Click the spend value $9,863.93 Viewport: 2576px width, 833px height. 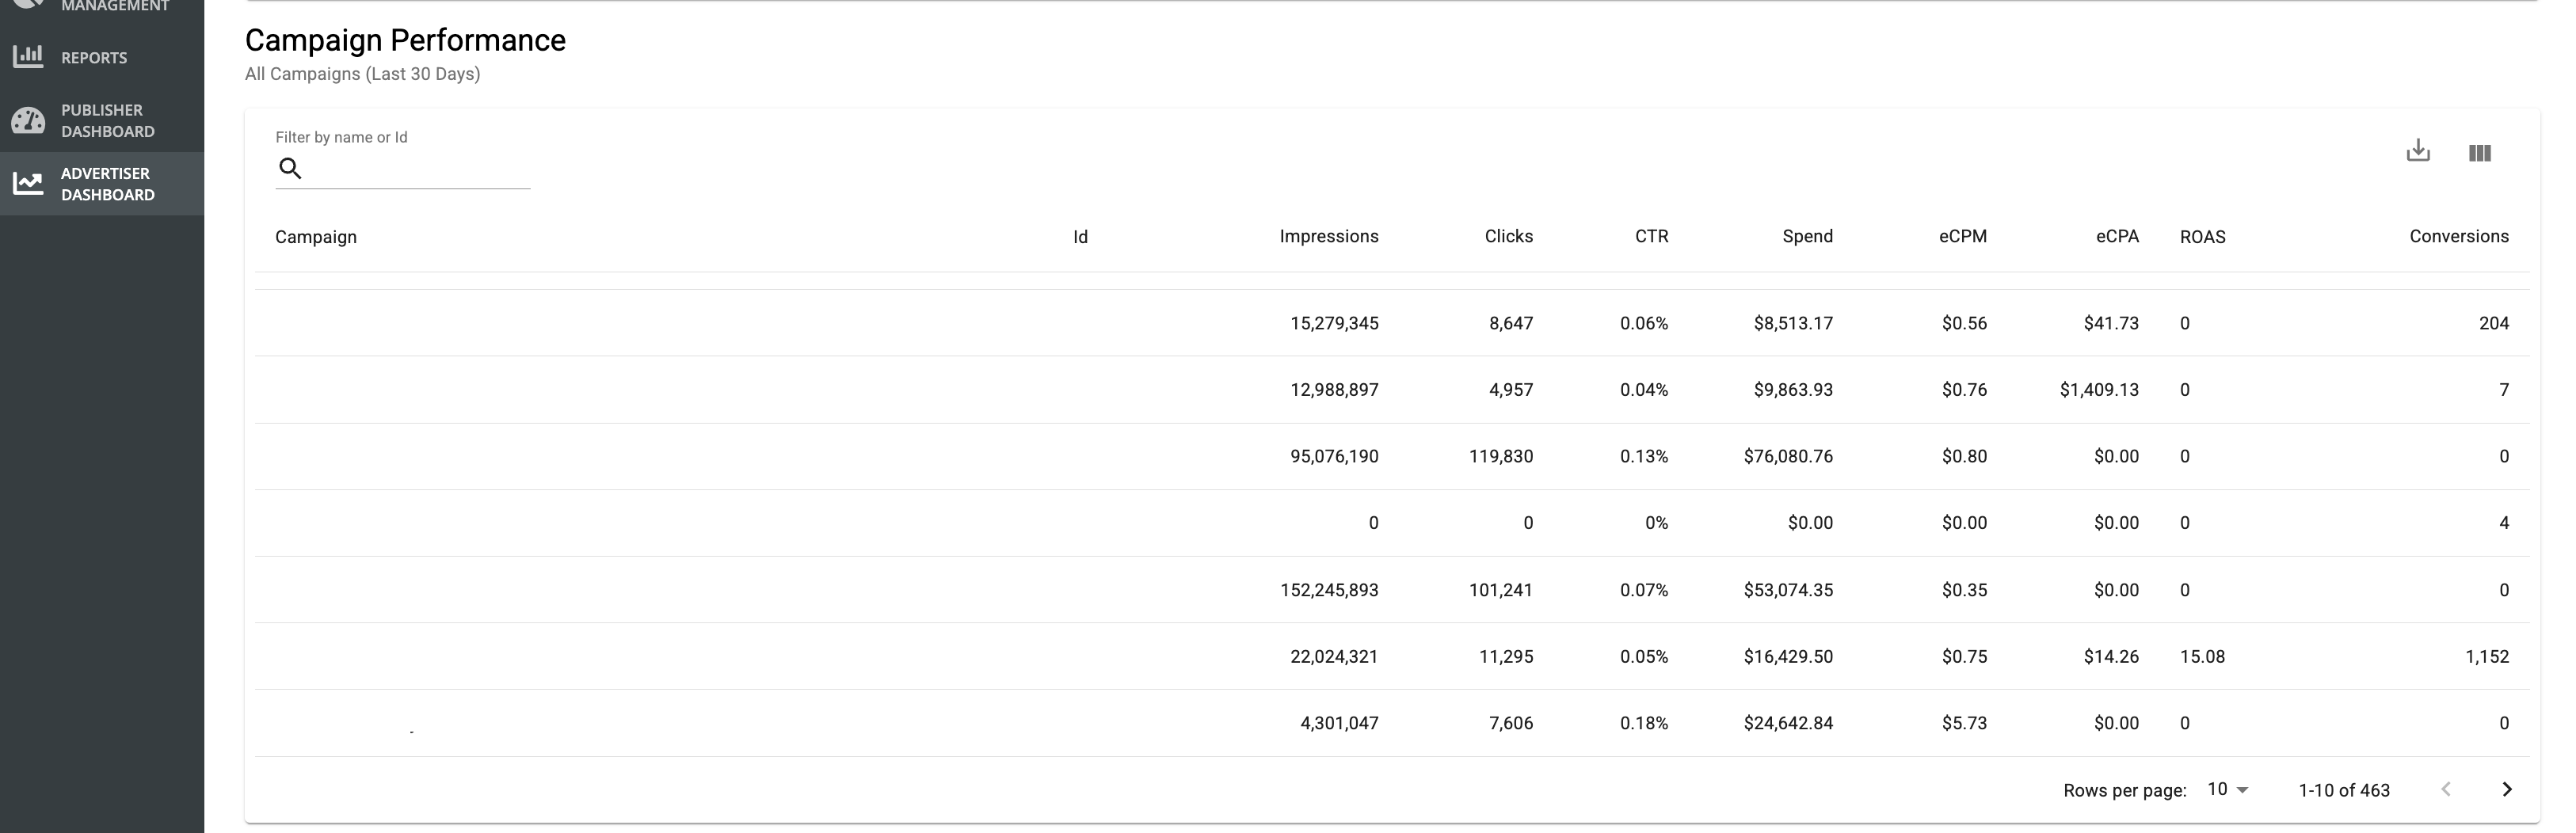pyautogui.click(x=1793, y=390)
